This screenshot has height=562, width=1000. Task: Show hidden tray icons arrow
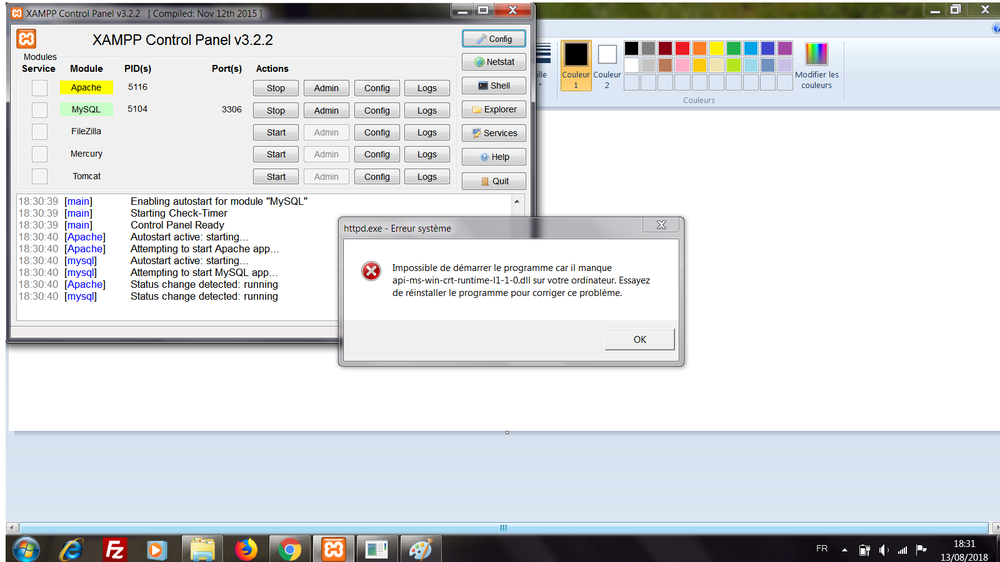point(844,550)
